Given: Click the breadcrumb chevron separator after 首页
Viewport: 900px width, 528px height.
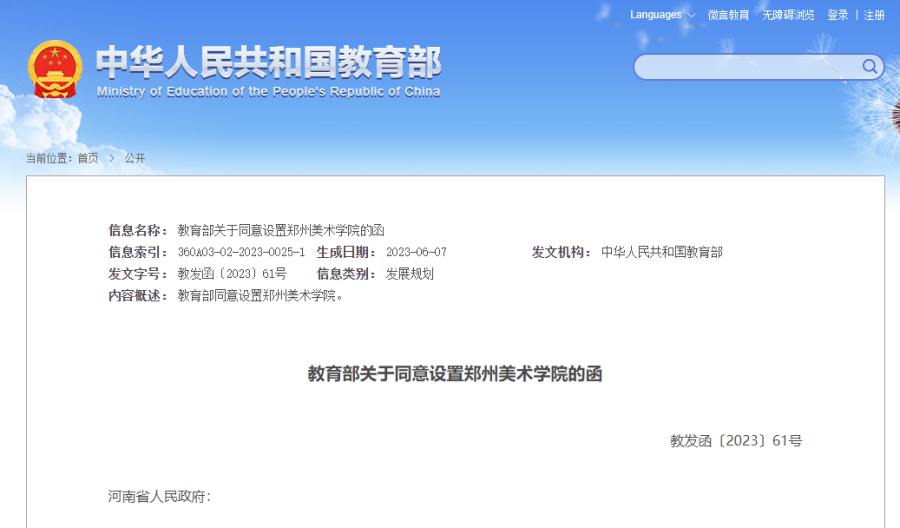Looking at the screenshot, I should click(112, 158).
